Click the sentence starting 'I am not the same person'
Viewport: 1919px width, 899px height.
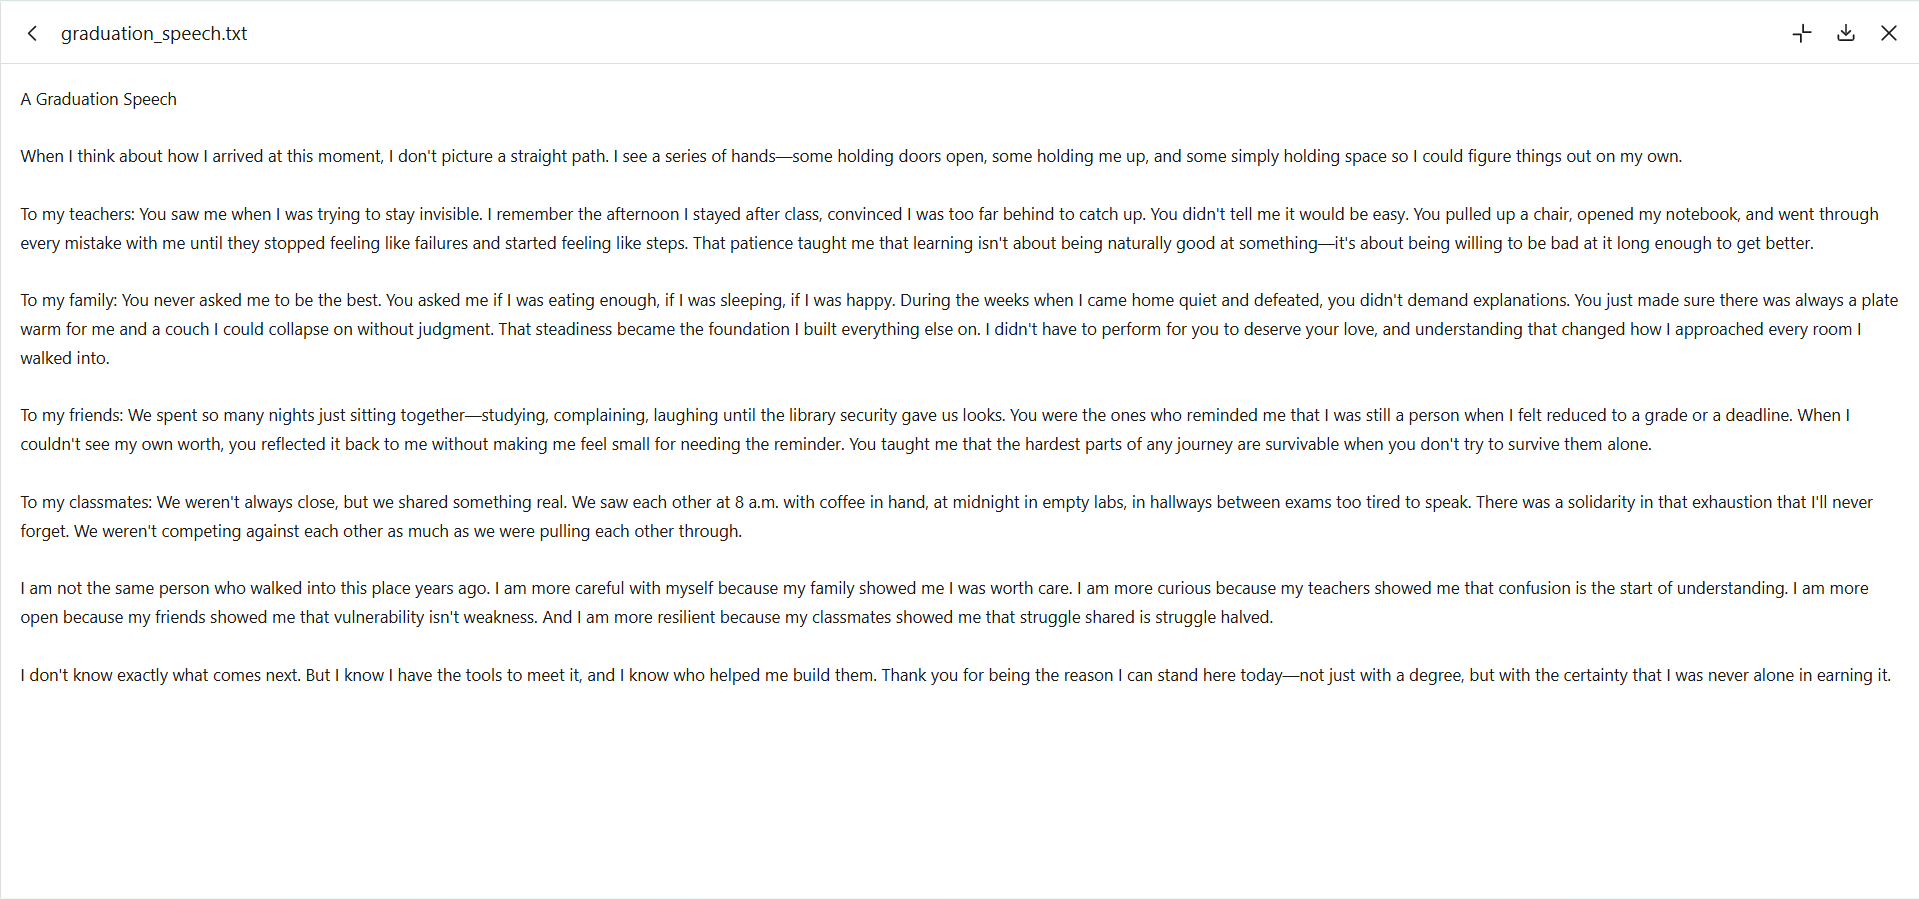pyautogui.click(x=255, y=588)
